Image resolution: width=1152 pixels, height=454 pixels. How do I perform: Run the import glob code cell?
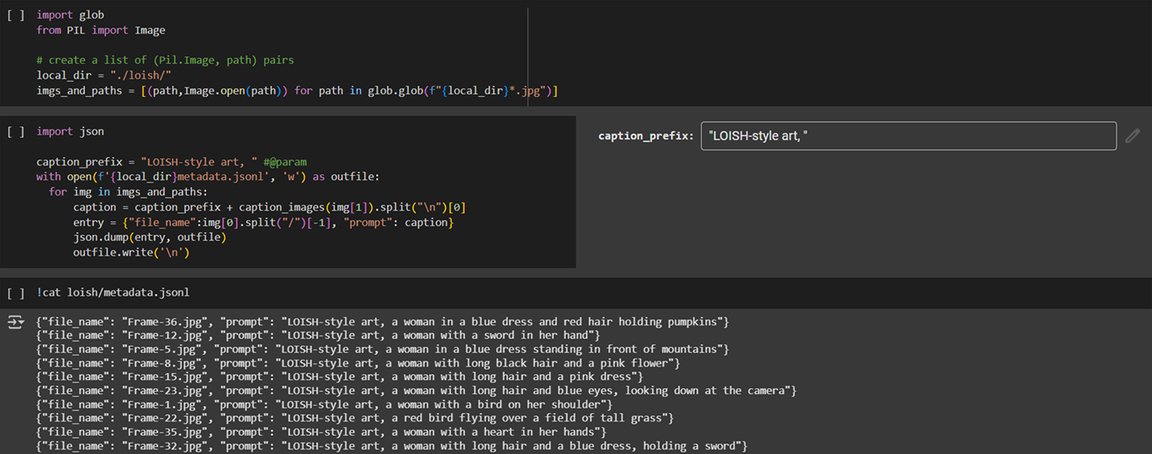(15, 17)
